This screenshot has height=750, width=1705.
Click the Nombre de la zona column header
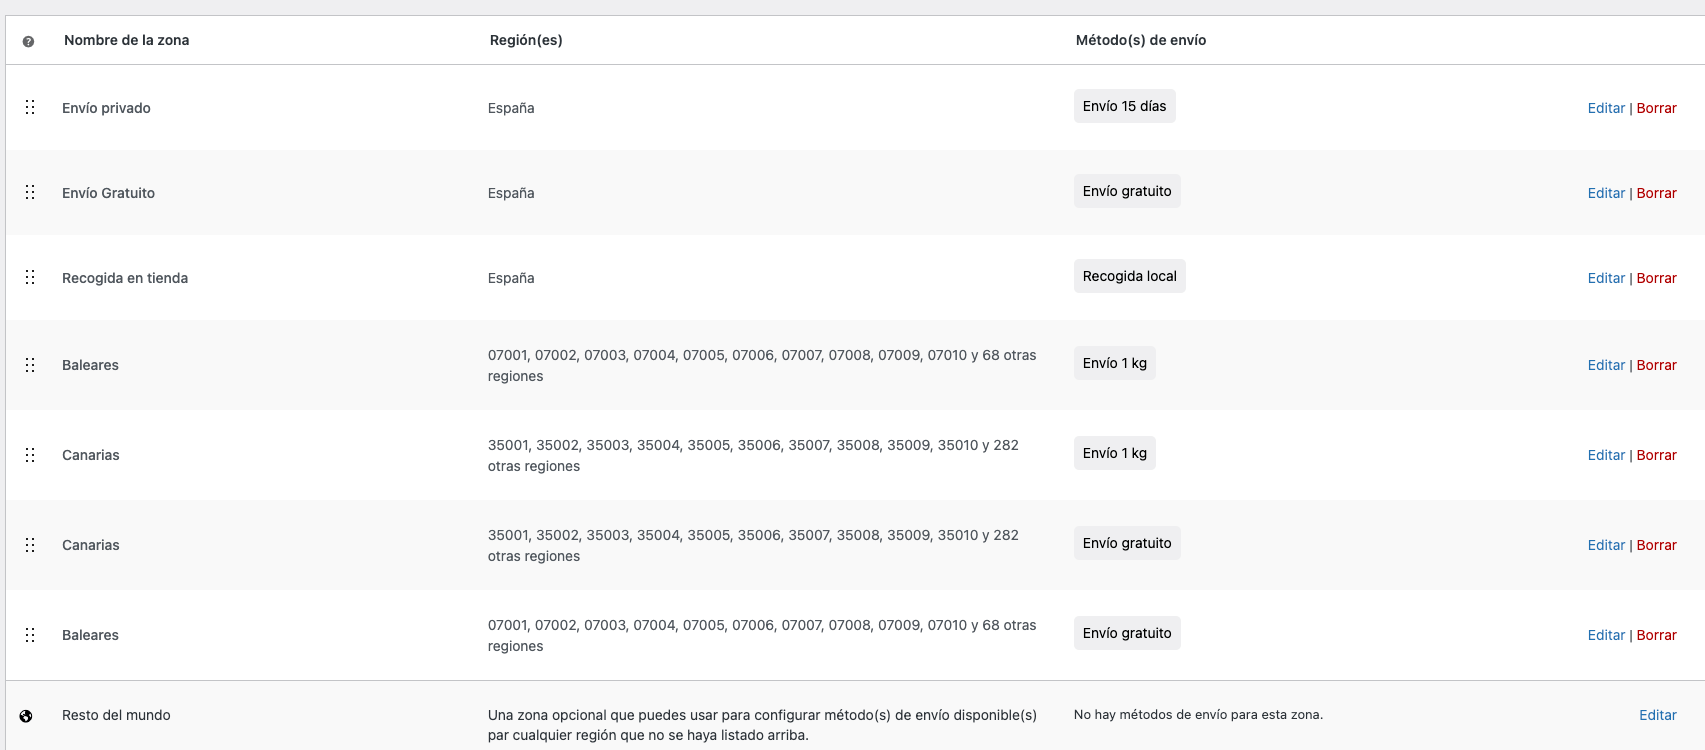[126, 40]
